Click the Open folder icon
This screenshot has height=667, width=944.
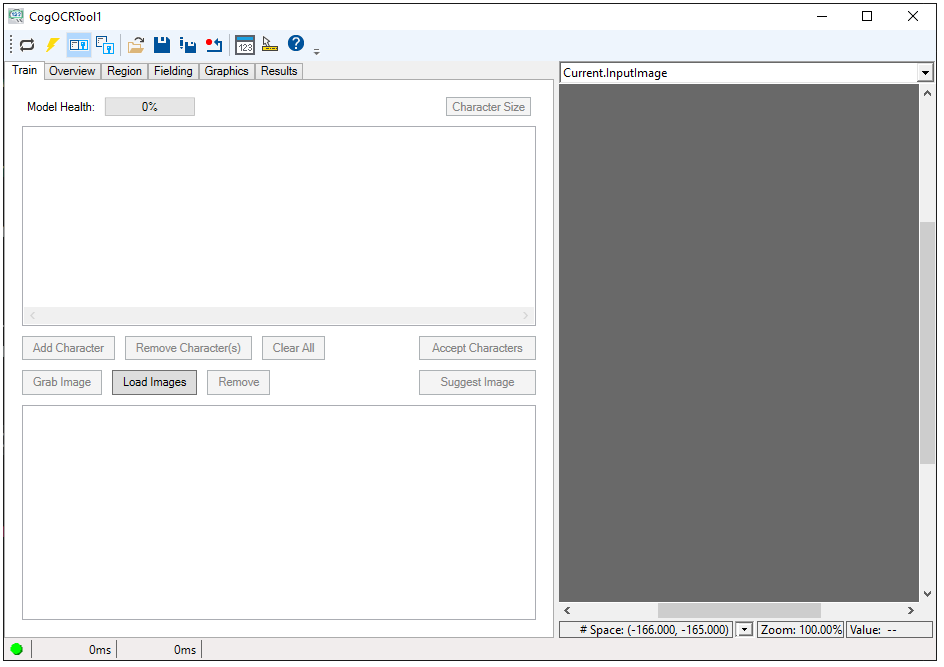coord(136,45)
